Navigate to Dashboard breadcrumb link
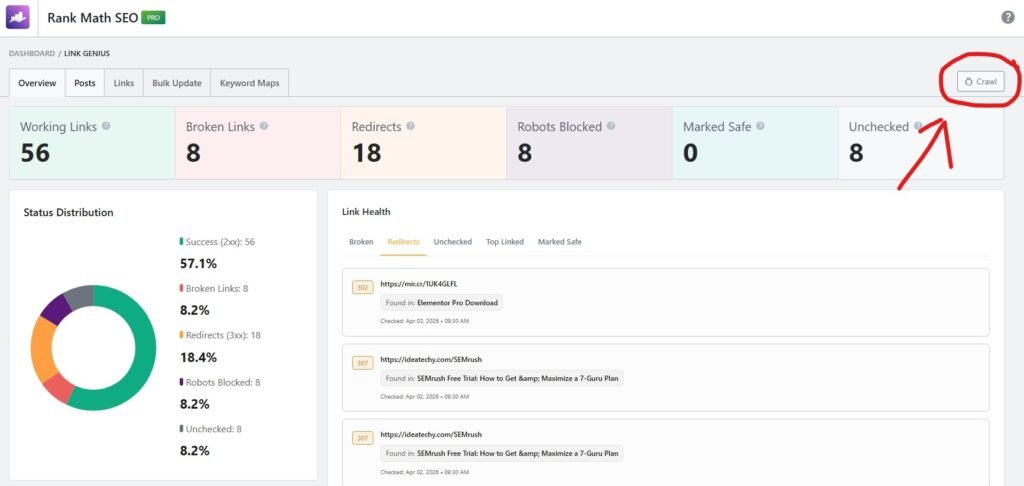1024x486 pixels. pos(31,53)
